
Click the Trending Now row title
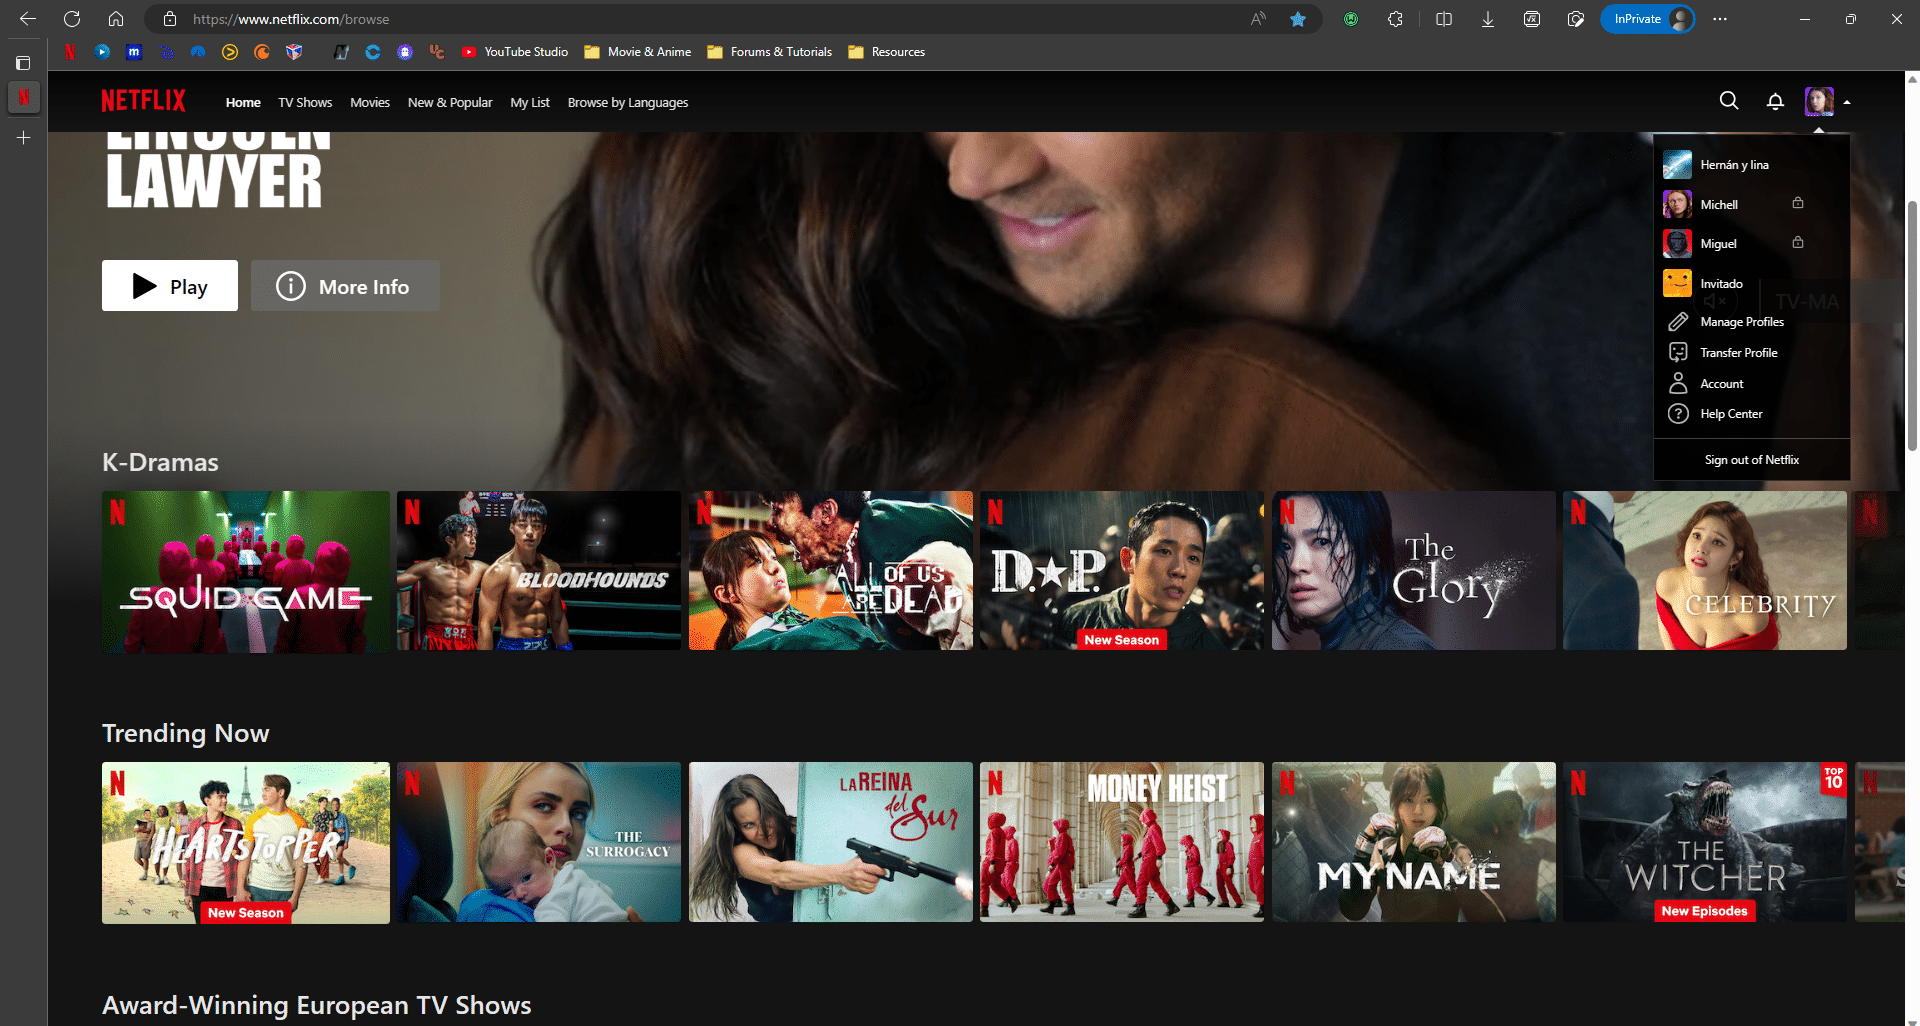click(x=185, y=733)
